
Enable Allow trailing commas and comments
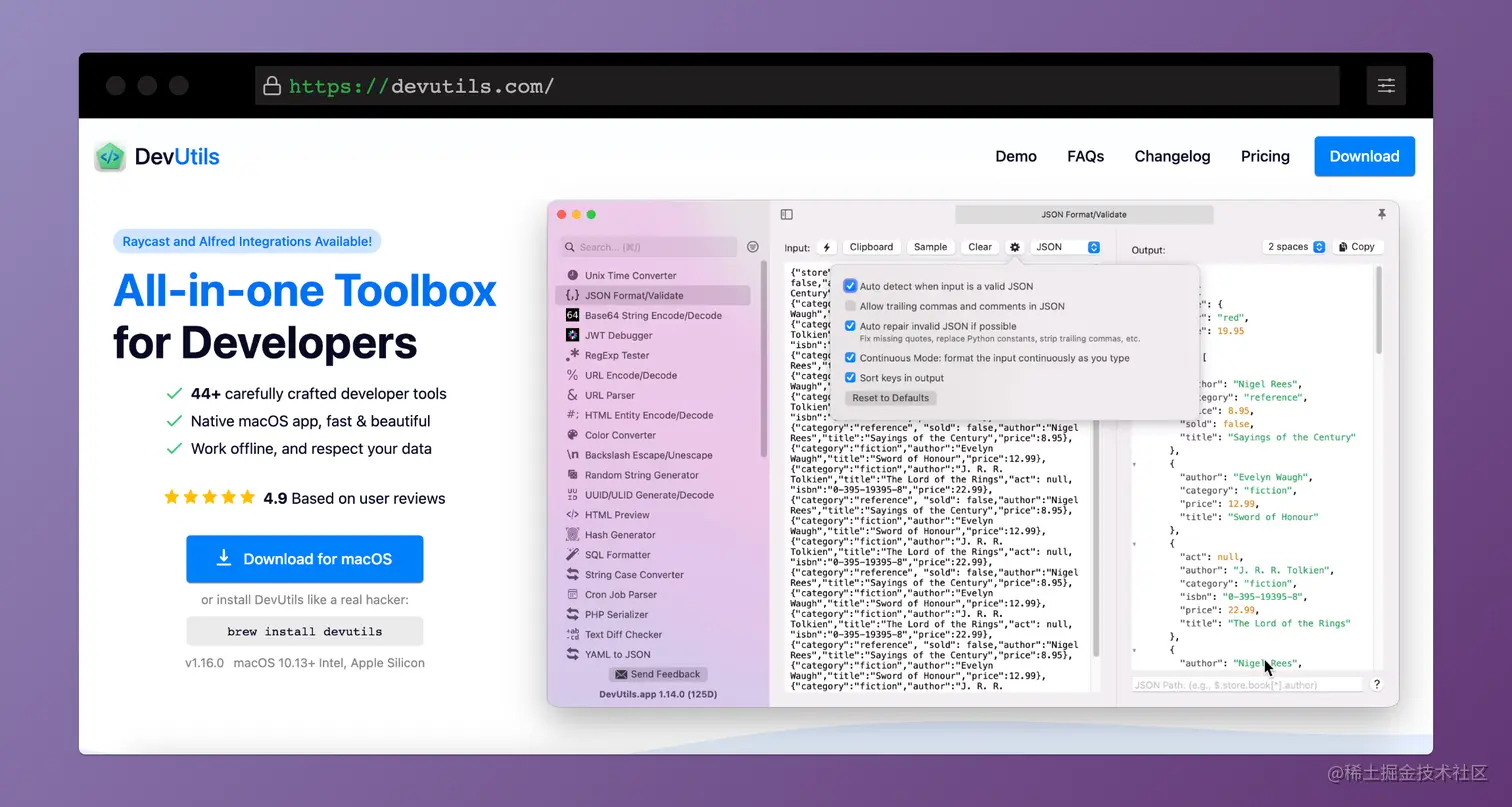850,306
